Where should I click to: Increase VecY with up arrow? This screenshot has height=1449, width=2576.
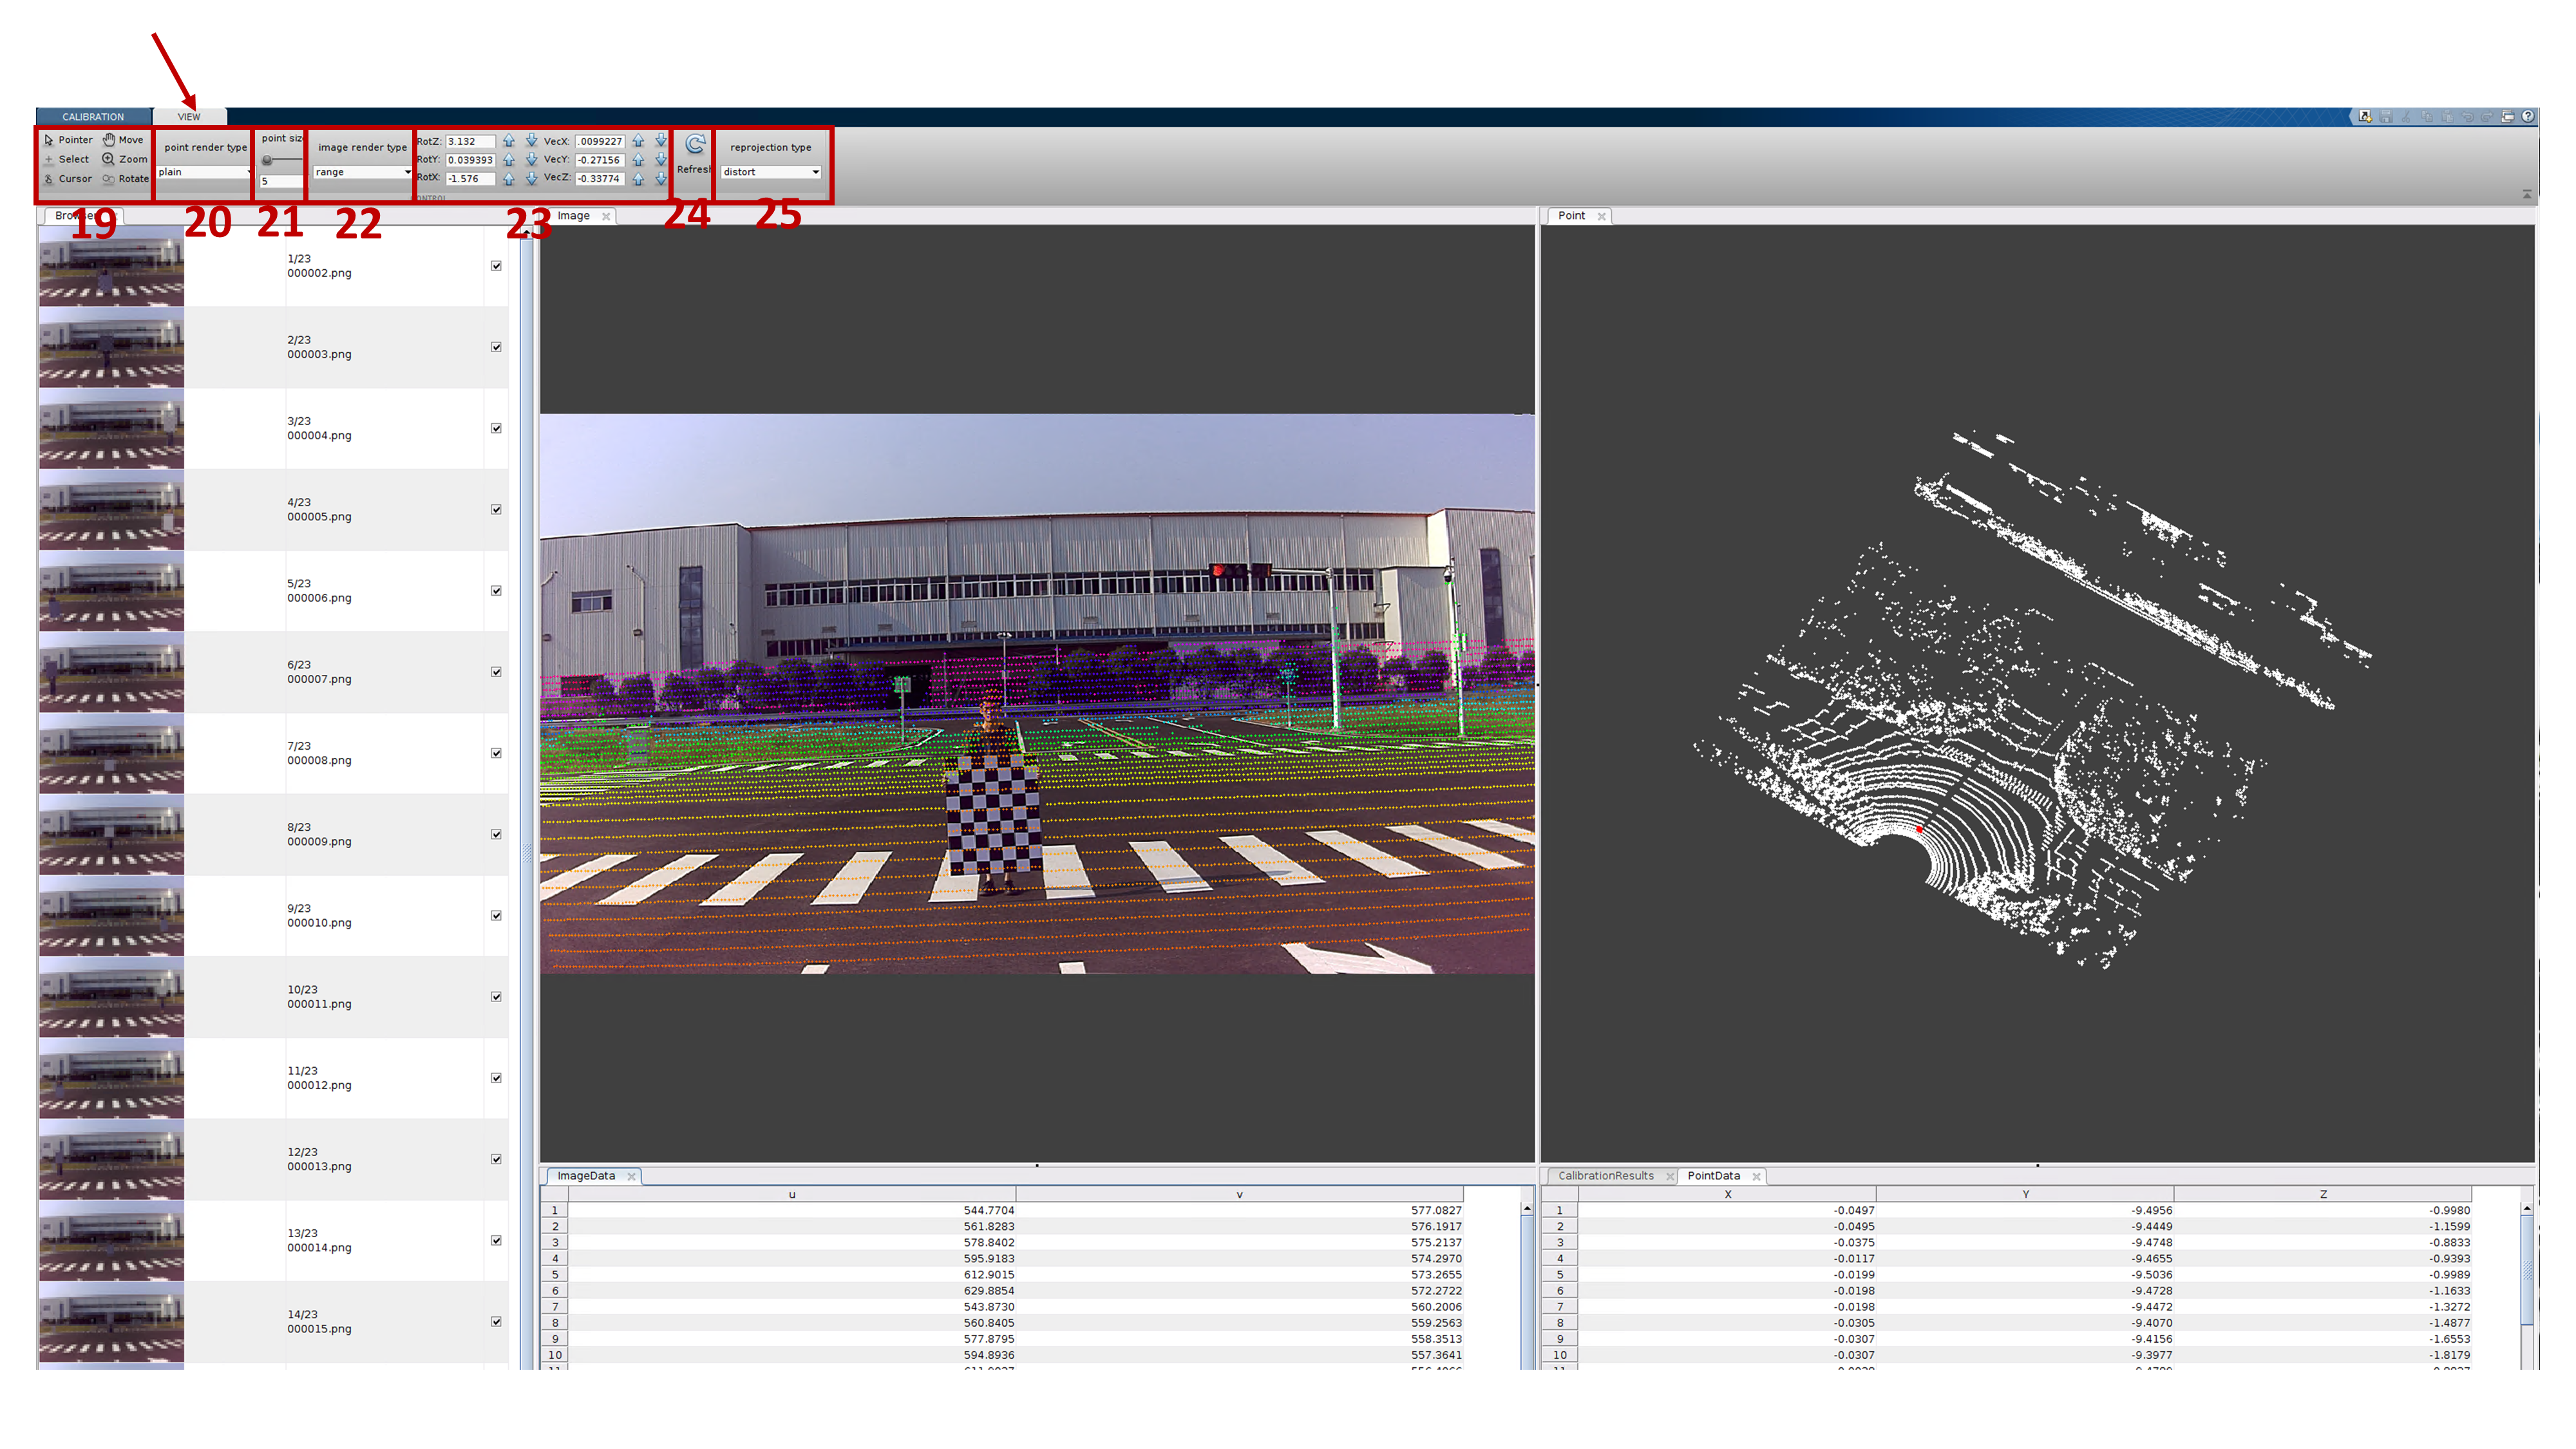[638, 160]
